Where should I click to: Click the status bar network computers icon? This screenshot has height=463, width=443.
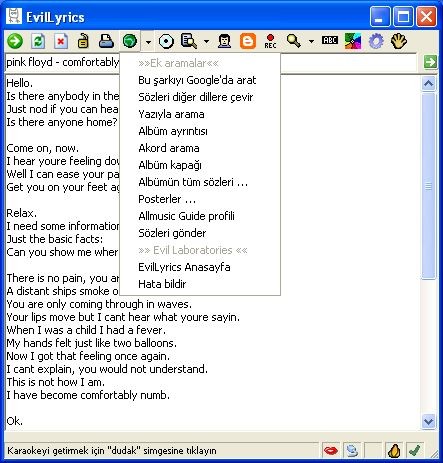[x=352, y=451]
